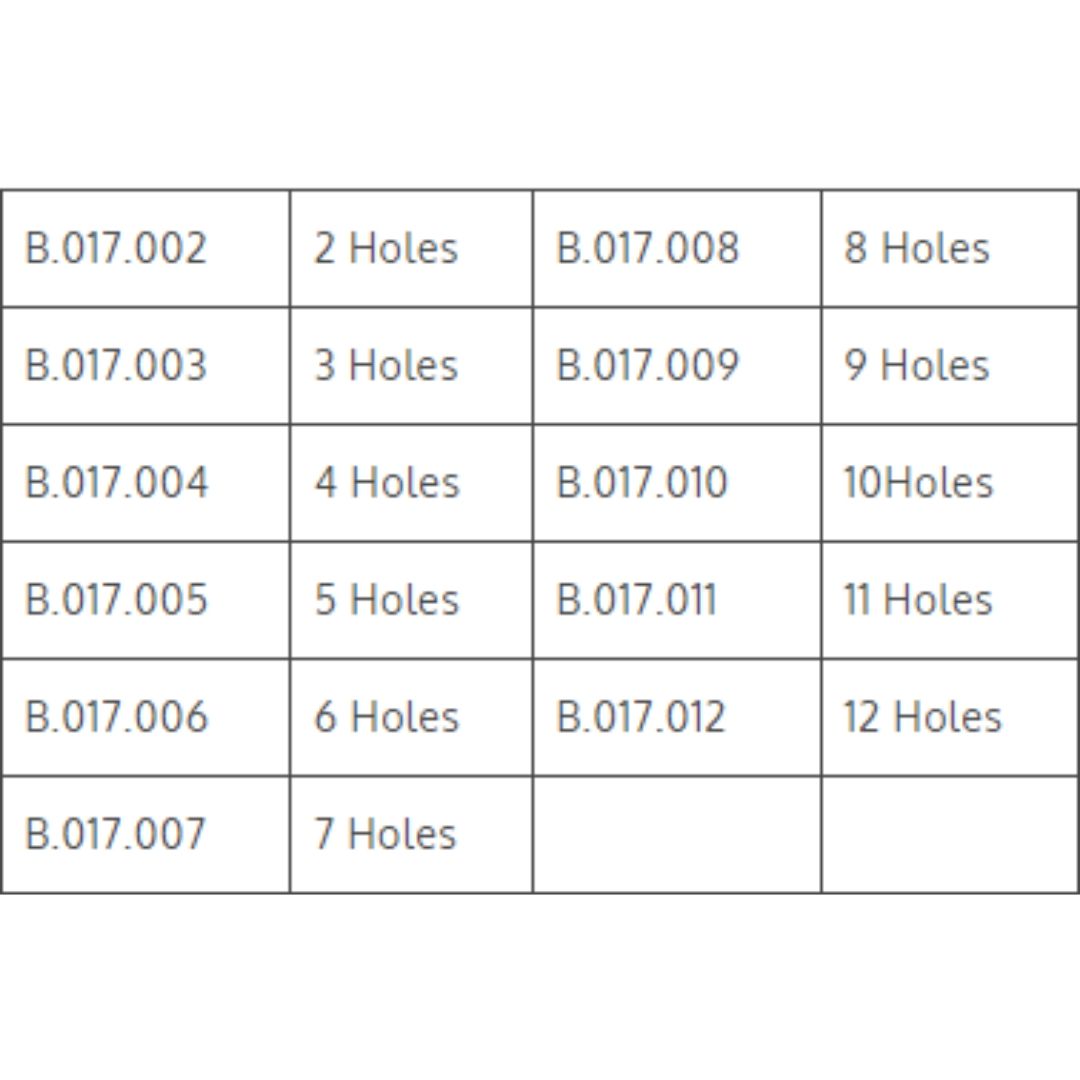Select the 11 Holes cell
This screenshot has width=1080, height=1080.
918,599
